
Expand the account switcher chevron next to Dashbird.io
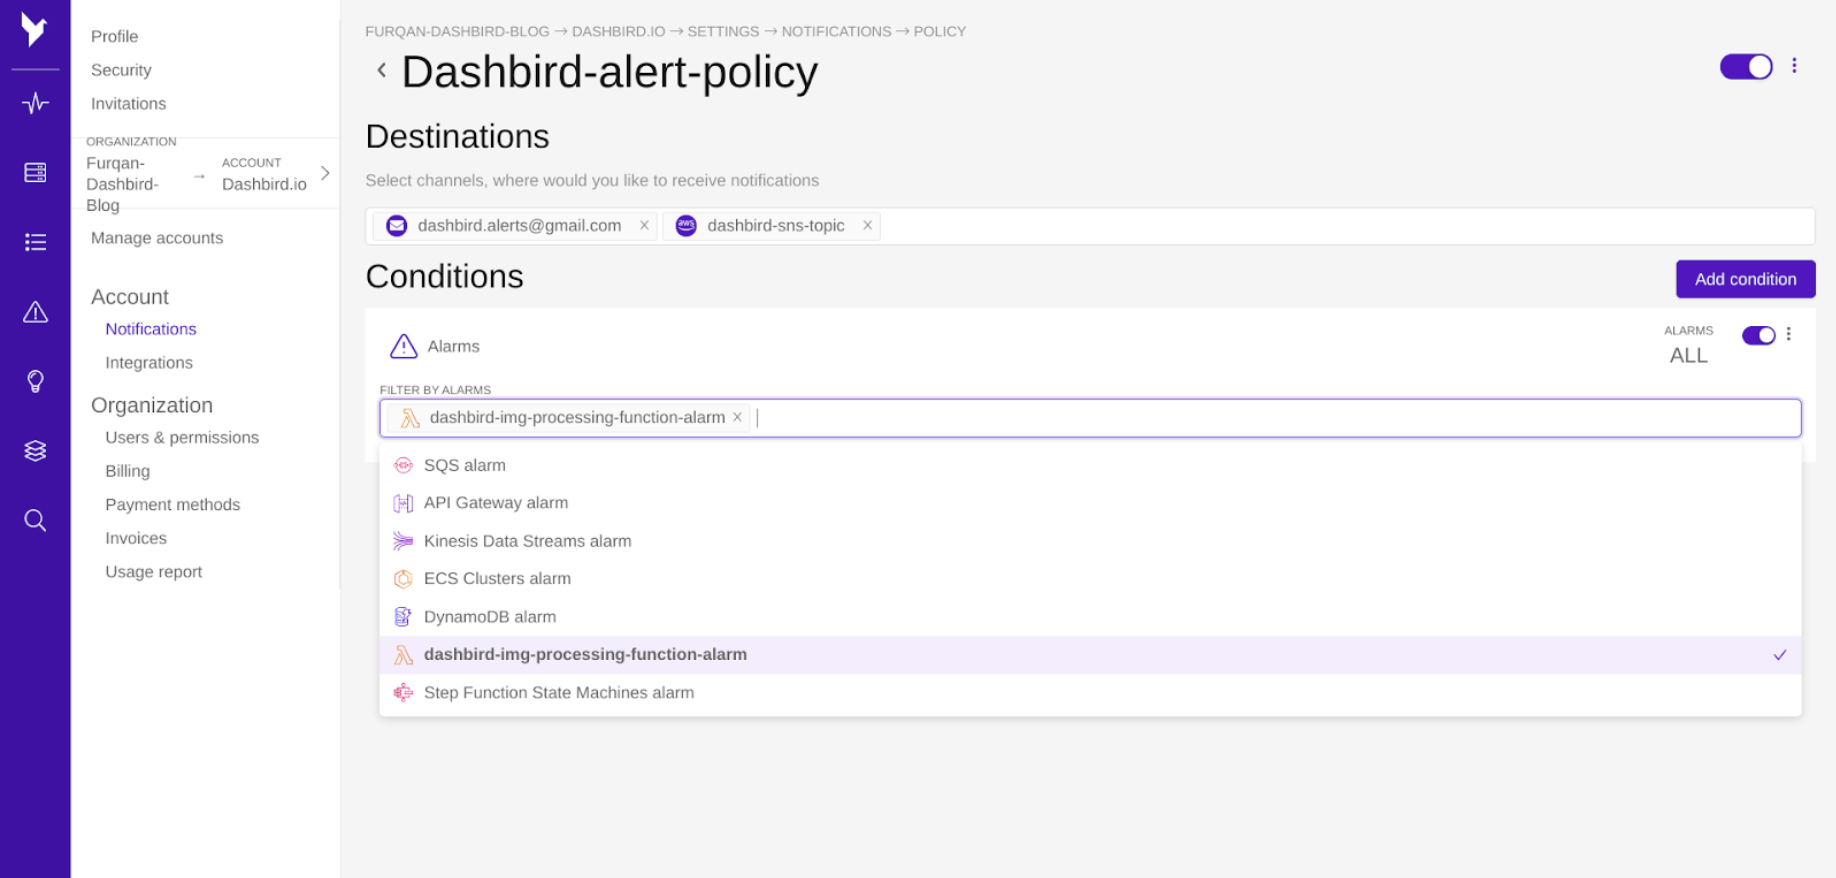point(324,173)
